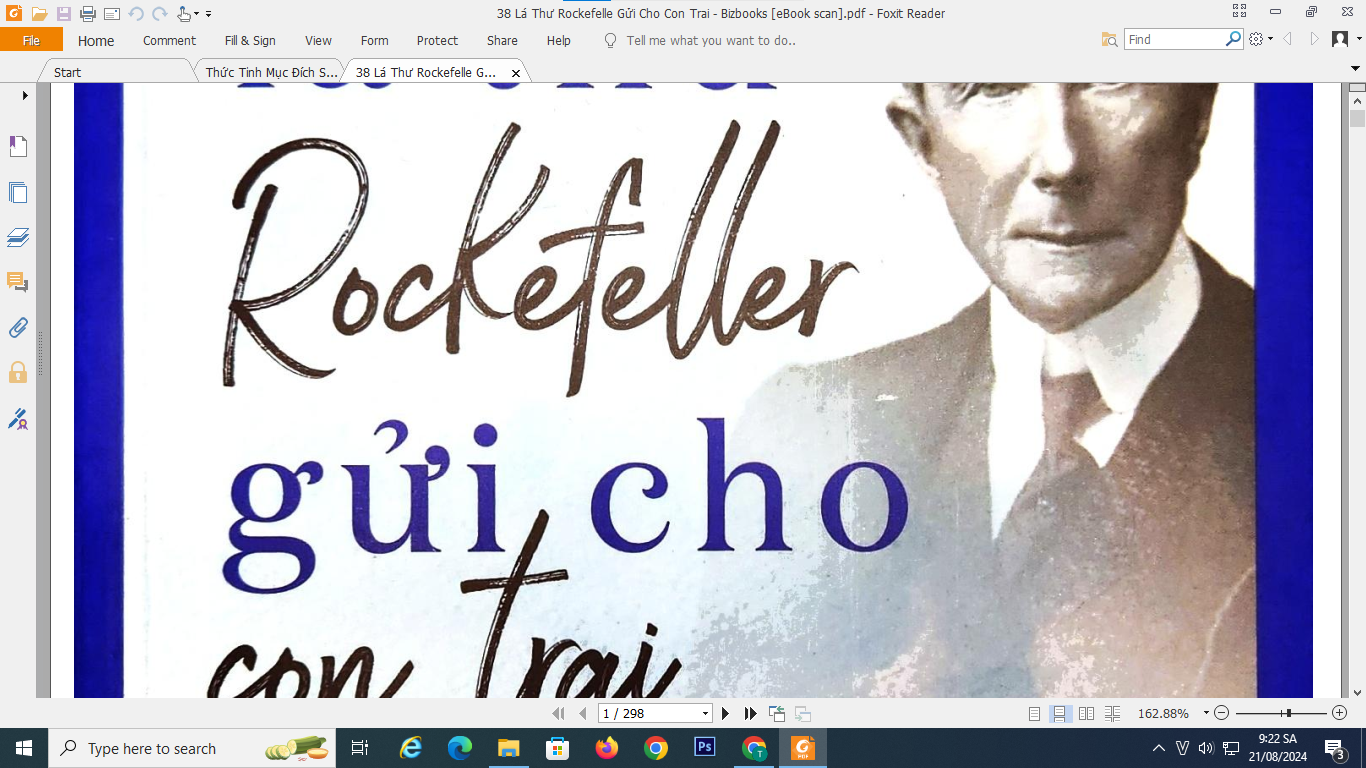Go to the first page
The height and width of the screenshot is (768, 1366).
click(x=559, y=713)
